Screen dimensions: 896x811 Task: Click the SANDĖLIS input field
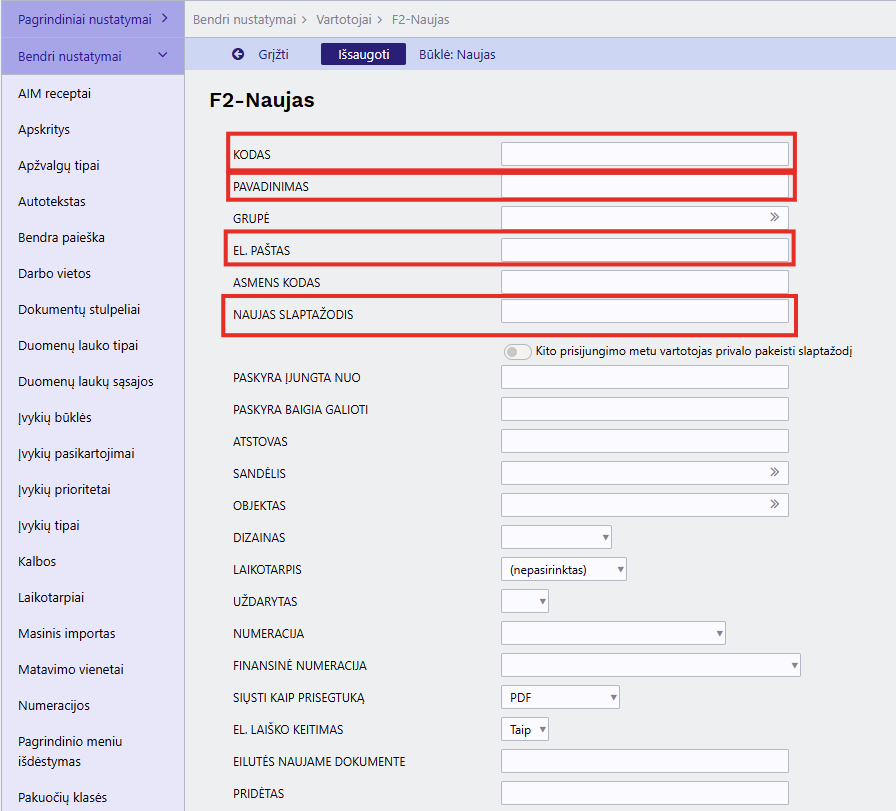pyautogui.click(x=645, y=473)
